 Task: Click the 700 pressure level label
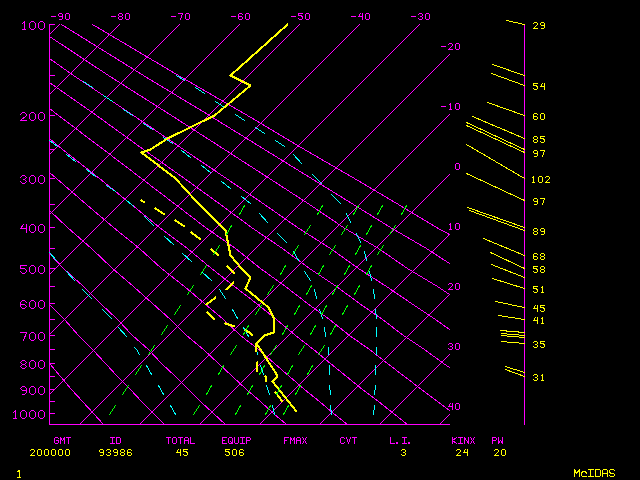[33, 336]
